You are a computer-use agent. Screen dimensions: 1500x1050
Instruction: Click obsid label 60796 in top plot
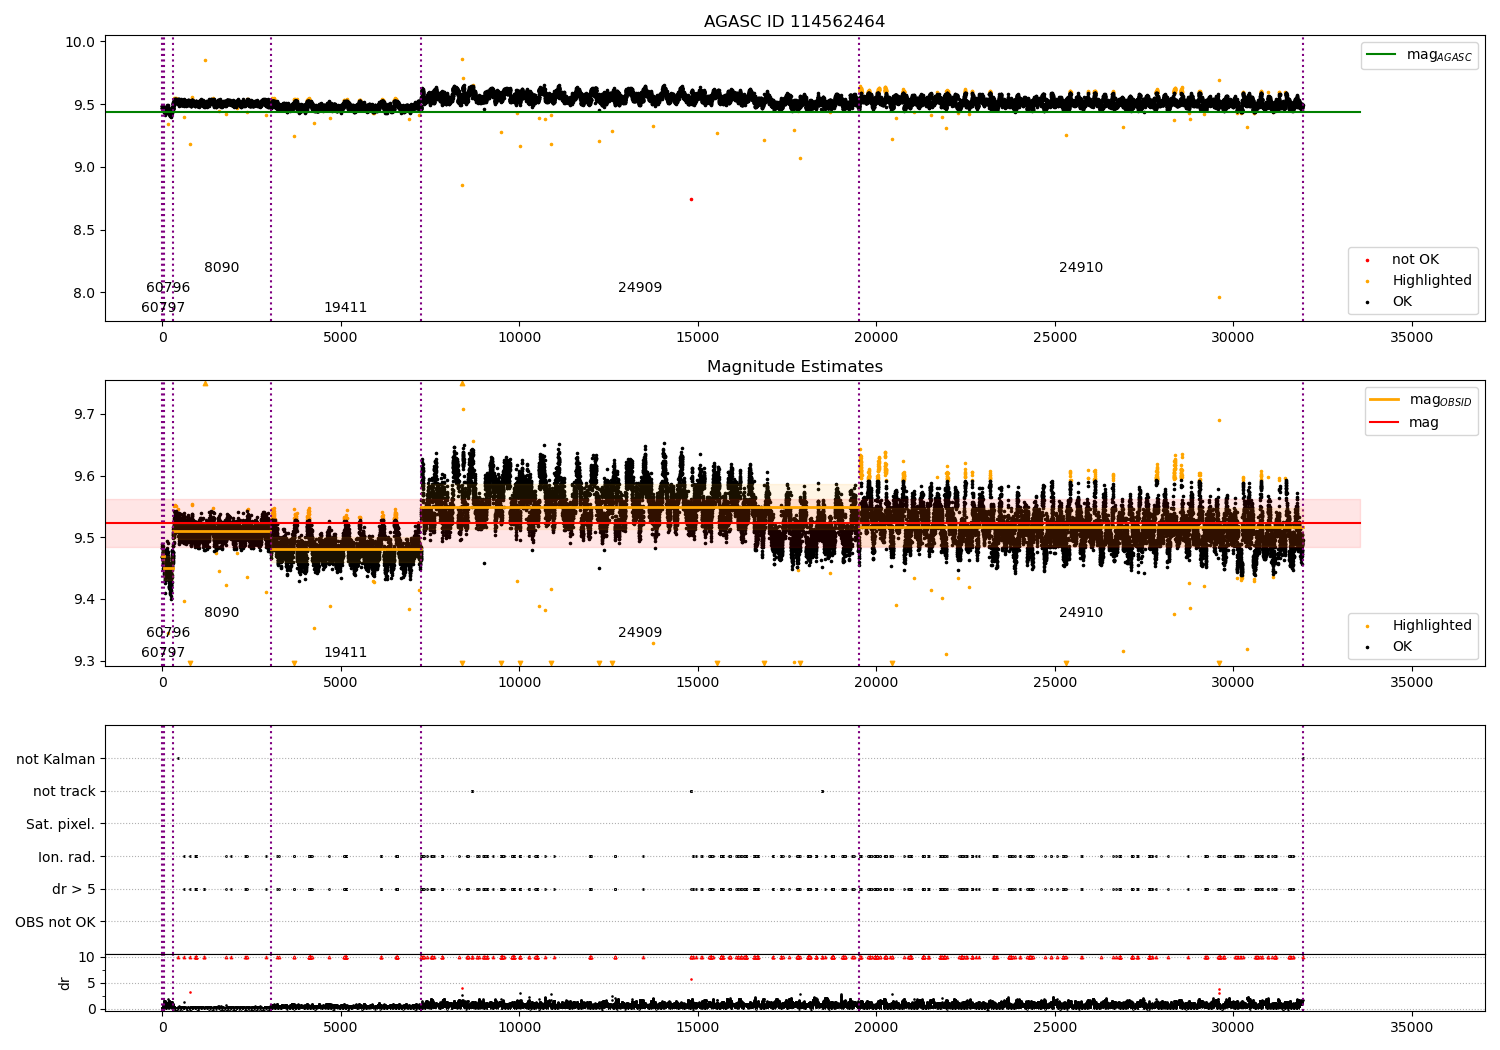pyautogui.click(x=168, y=288)
